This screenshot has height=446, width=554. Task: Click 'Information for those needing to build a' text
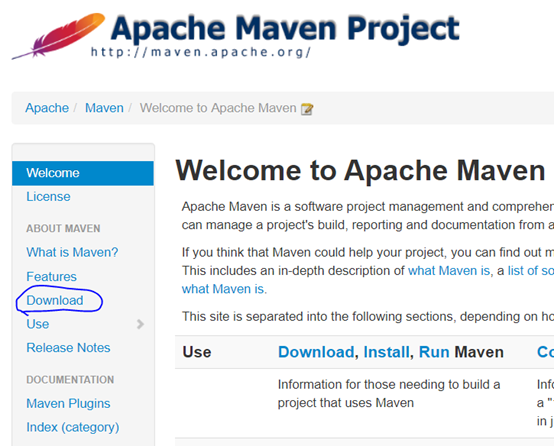coord(389,385)
